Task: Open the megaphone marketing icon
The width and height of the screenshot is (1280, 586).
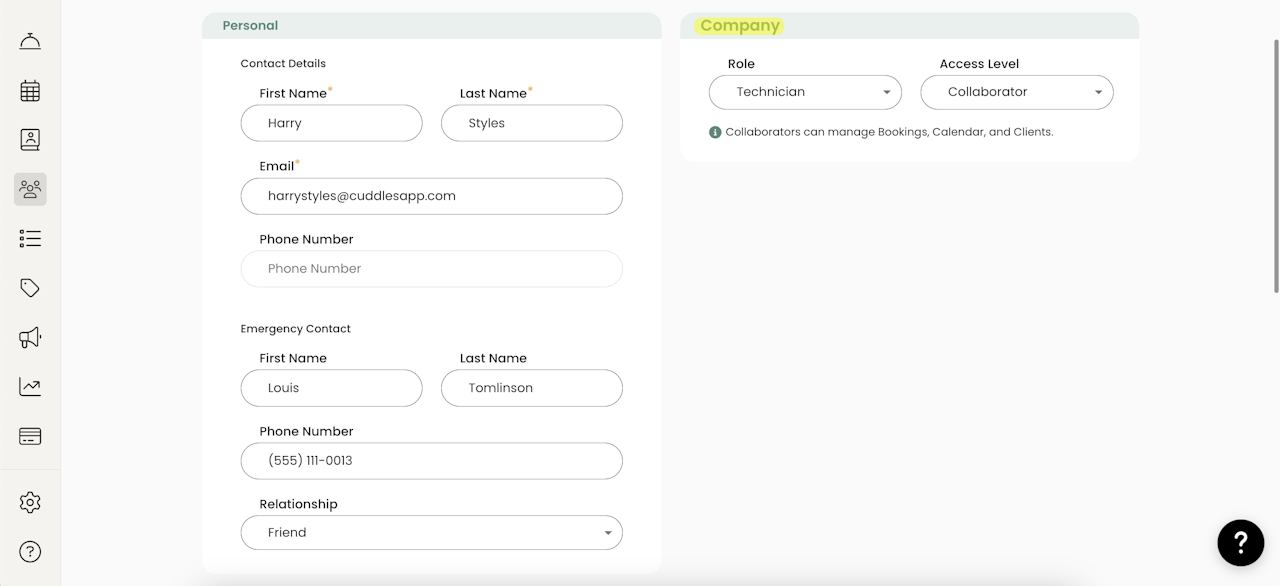Action: coord(30,337)
